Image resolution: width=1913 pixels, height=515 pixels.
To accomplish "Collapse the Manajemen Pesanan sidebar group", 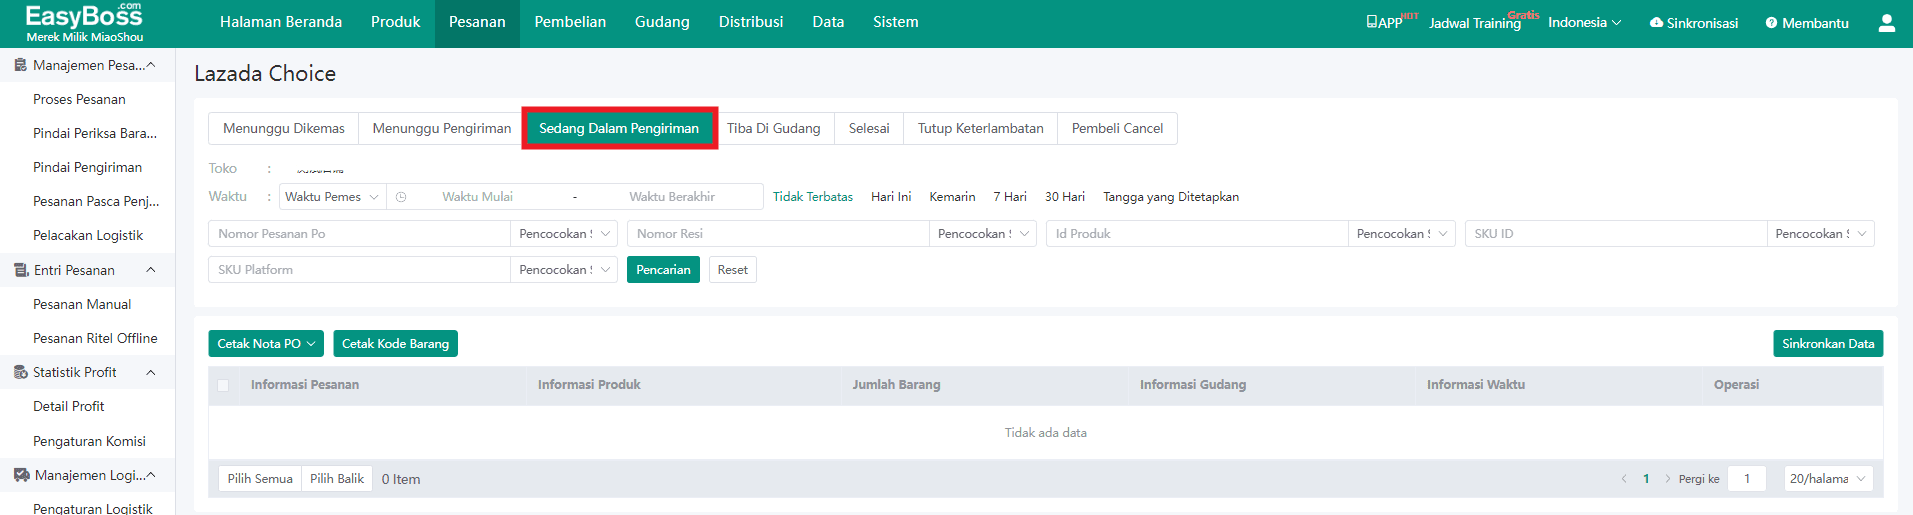I will 151,65.
